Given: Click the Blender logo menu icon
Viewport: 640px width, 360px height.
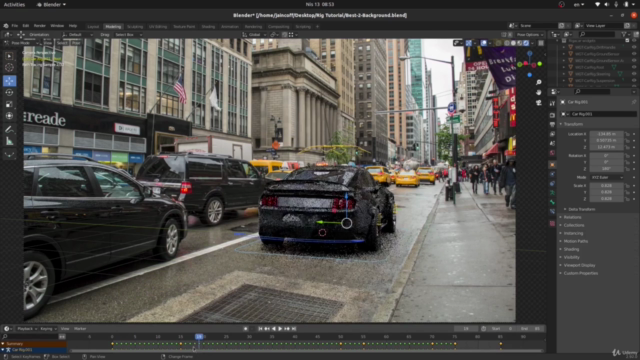Looking at the screenshot, I should [6, 26].
